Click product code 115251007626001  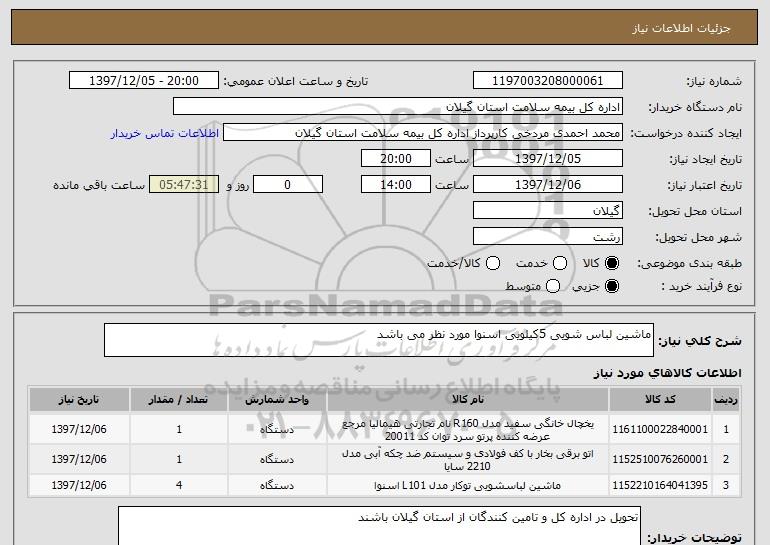(660, 460)
